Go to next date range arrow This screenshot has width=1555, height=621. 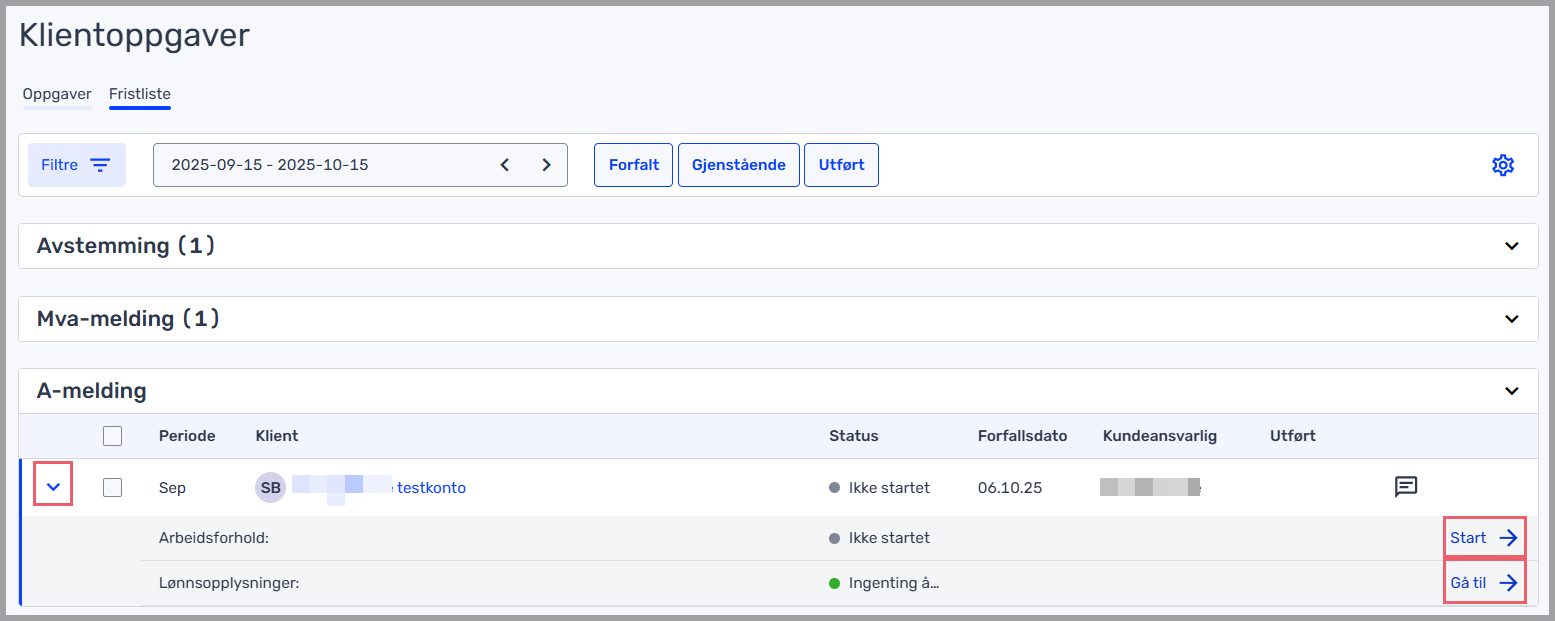546,165
